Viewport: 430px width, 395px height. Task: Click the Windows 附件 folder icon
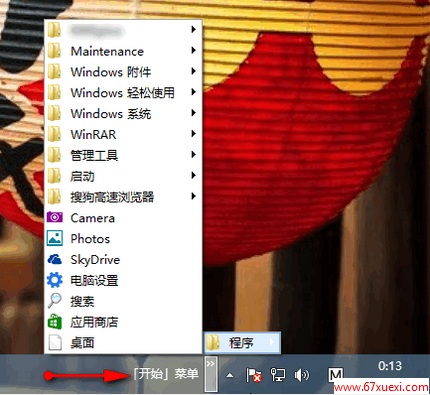pyautogui.click(x=54, y=72)
